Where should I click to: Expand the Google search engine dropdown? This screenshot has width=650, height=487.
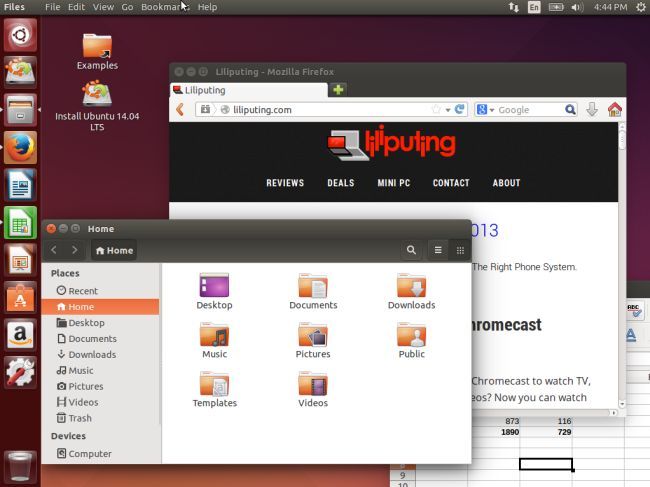click(x=486, y=110)
